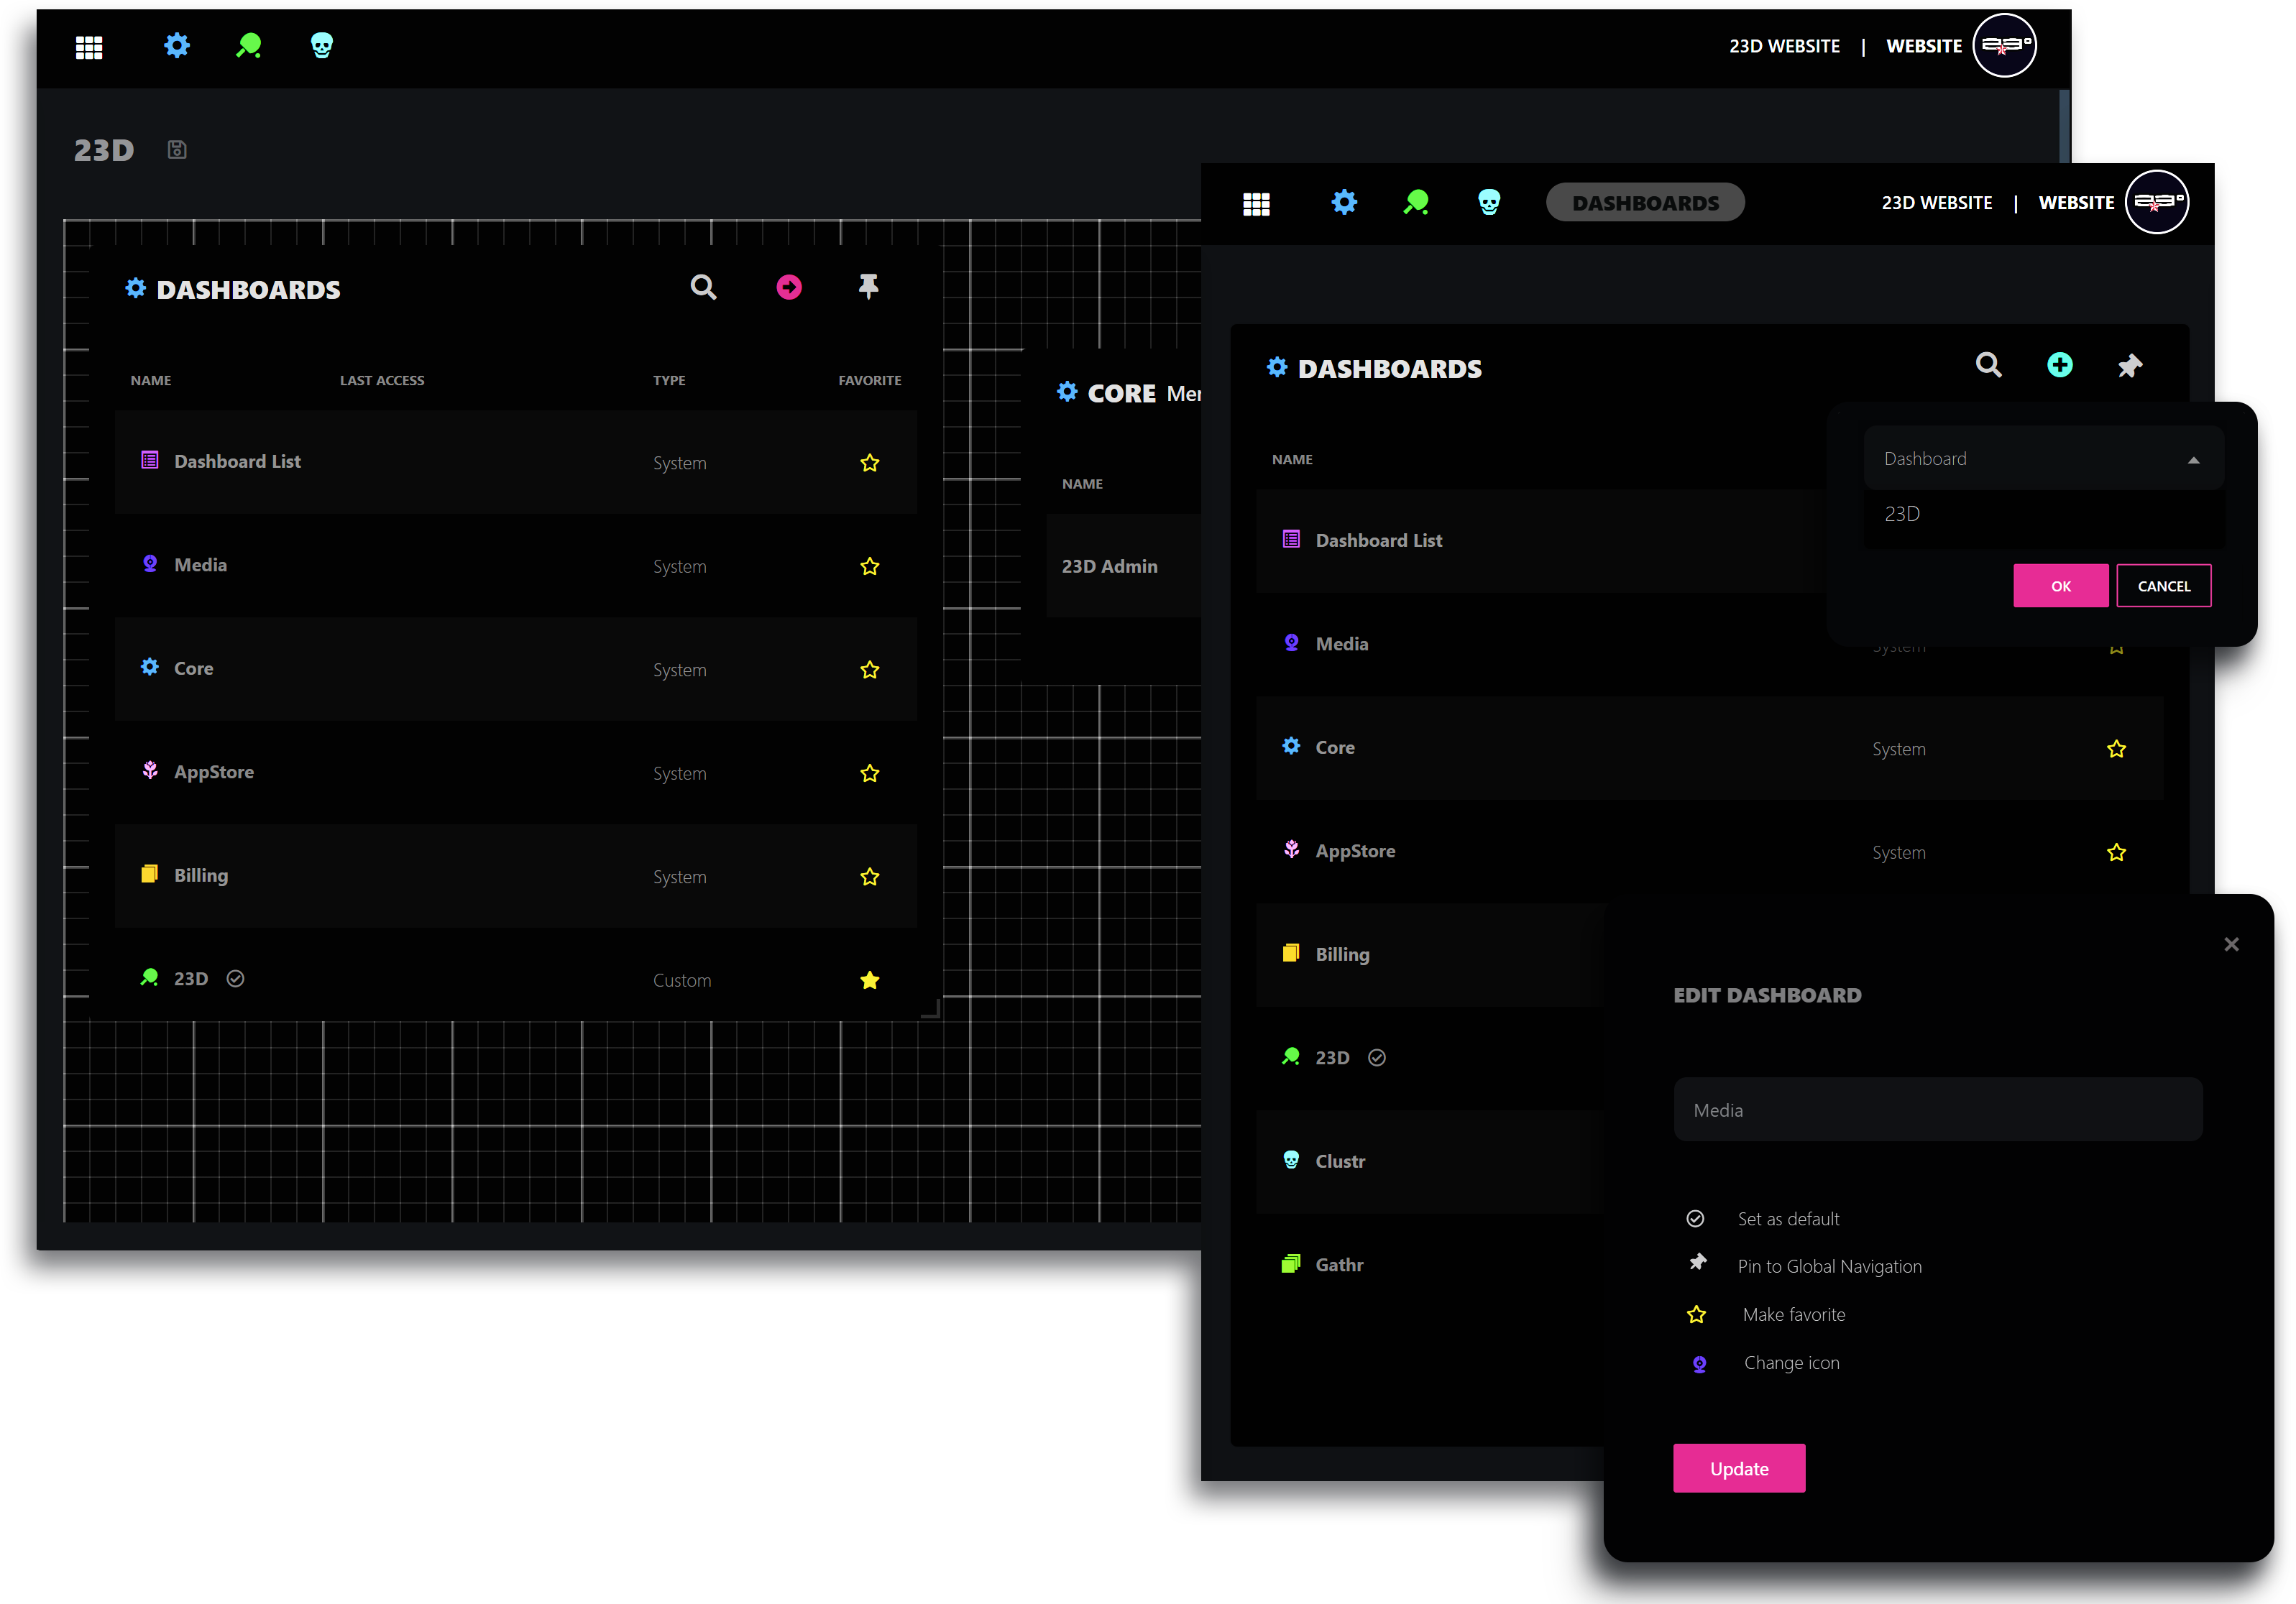Collapse the Dashboard dropdown selector
This screenshot has width=2296, height=1604.
tap(2193, 460)
